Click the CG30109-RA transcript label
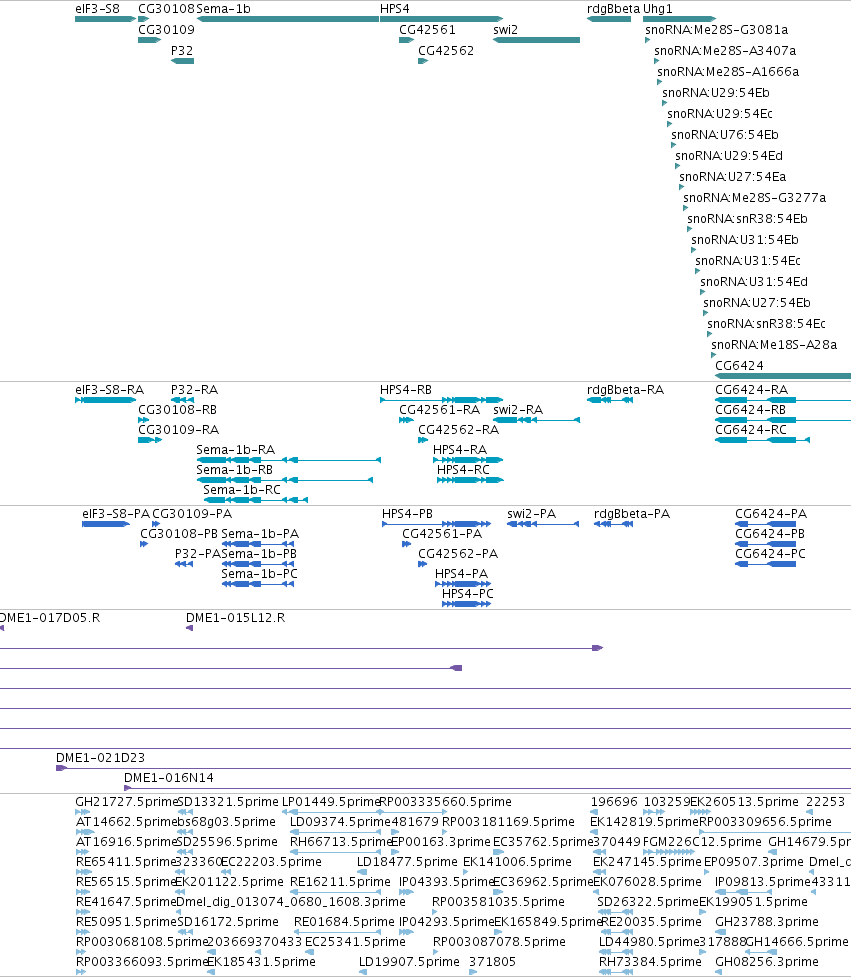Image resolution: width=851 pixels, height=977 pixels. click(179, 430)
